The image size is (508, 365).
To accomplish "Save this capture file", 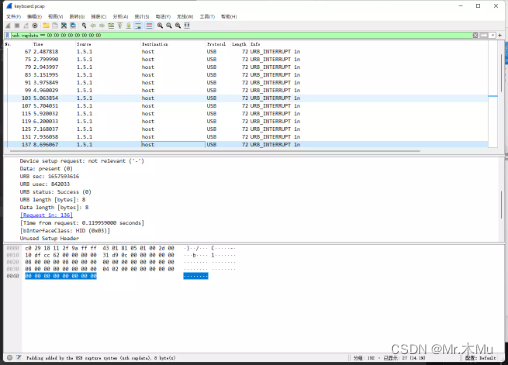I will (55, 26).
